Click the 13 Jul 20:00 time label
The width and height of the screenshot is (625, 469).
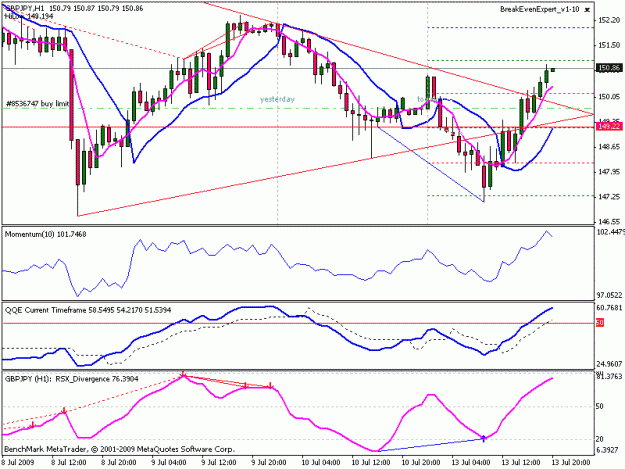tap(570, 462)
